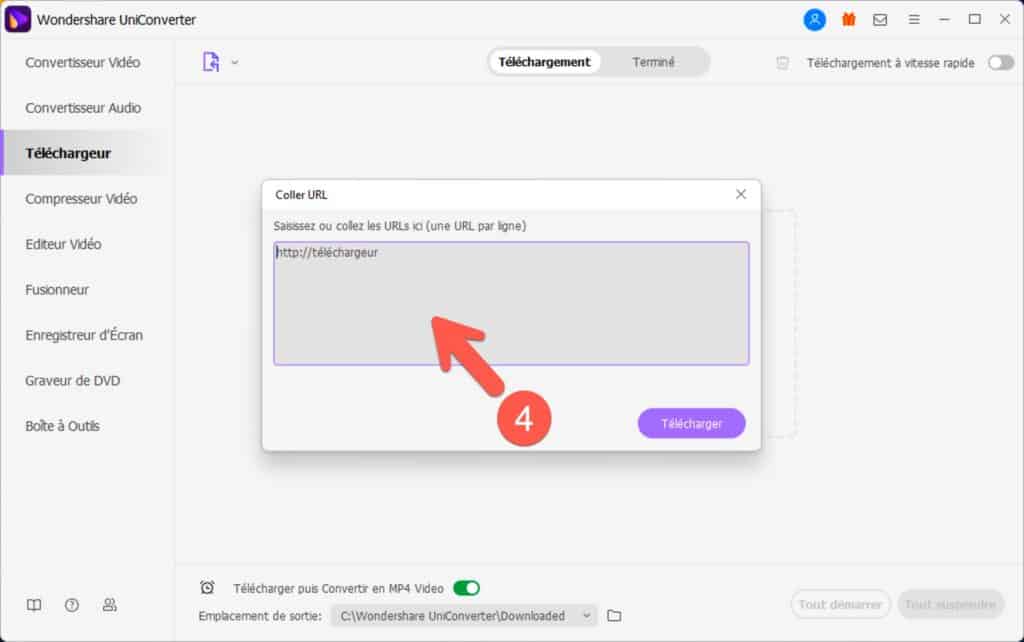This screenshot has width=1024, height=642.
Task: Click the Wondershare UniConverter logo icon
Action: pos(18,19)
